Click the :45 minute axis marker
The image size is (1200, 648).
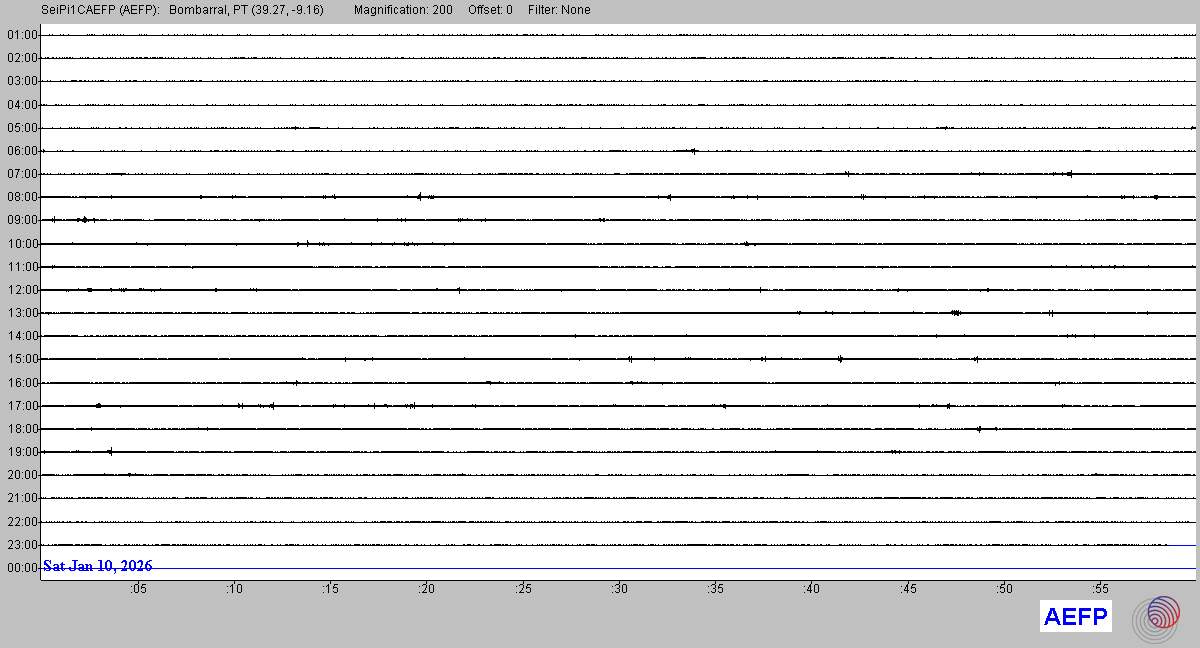(x=908, y=589)
